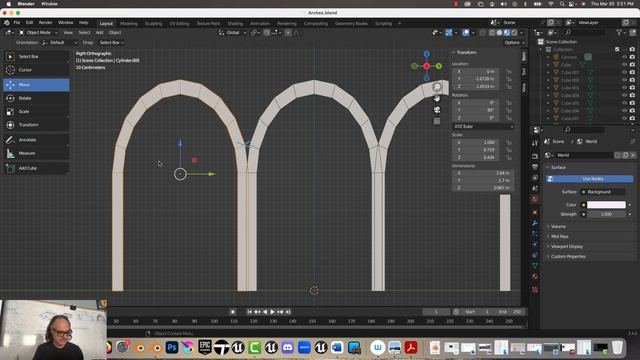Expand the Volume panel
This screenshot has width=640, height=360.
click(558, 227)
